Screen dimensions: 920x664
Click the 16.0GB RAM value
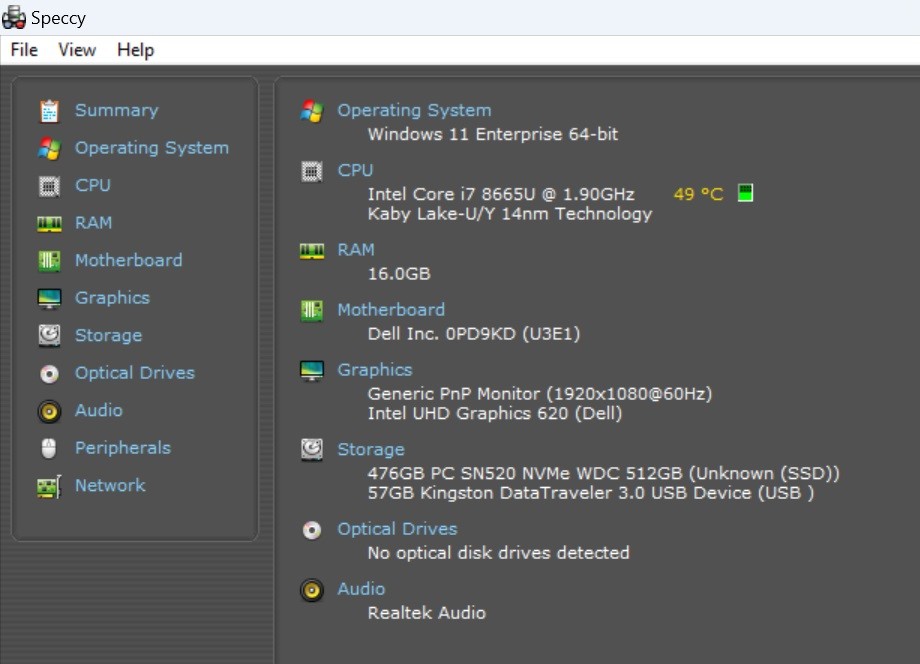point(399,274)
